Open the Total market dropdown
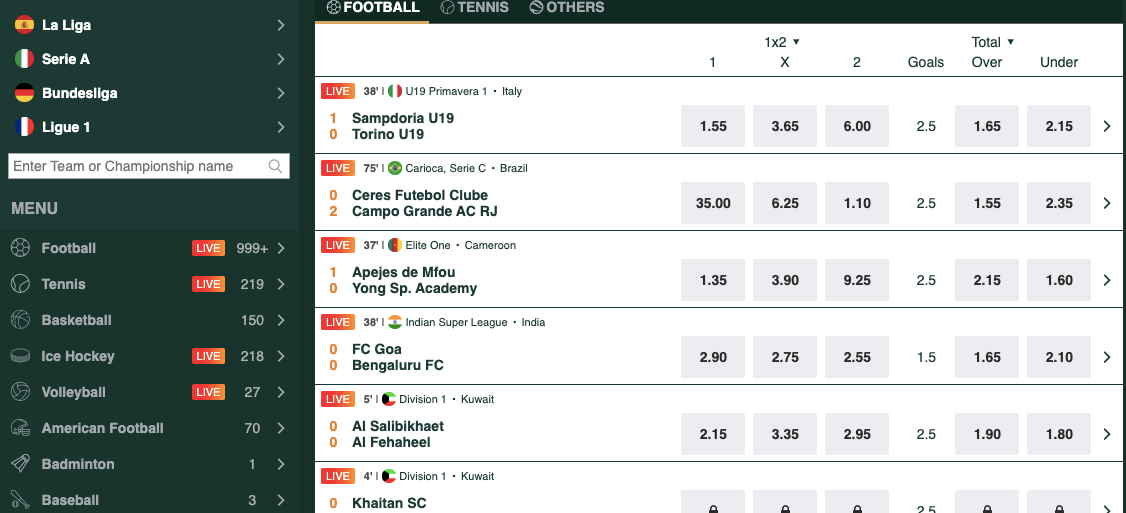This screenshot has height=513, width=1126. click(994, 42)
